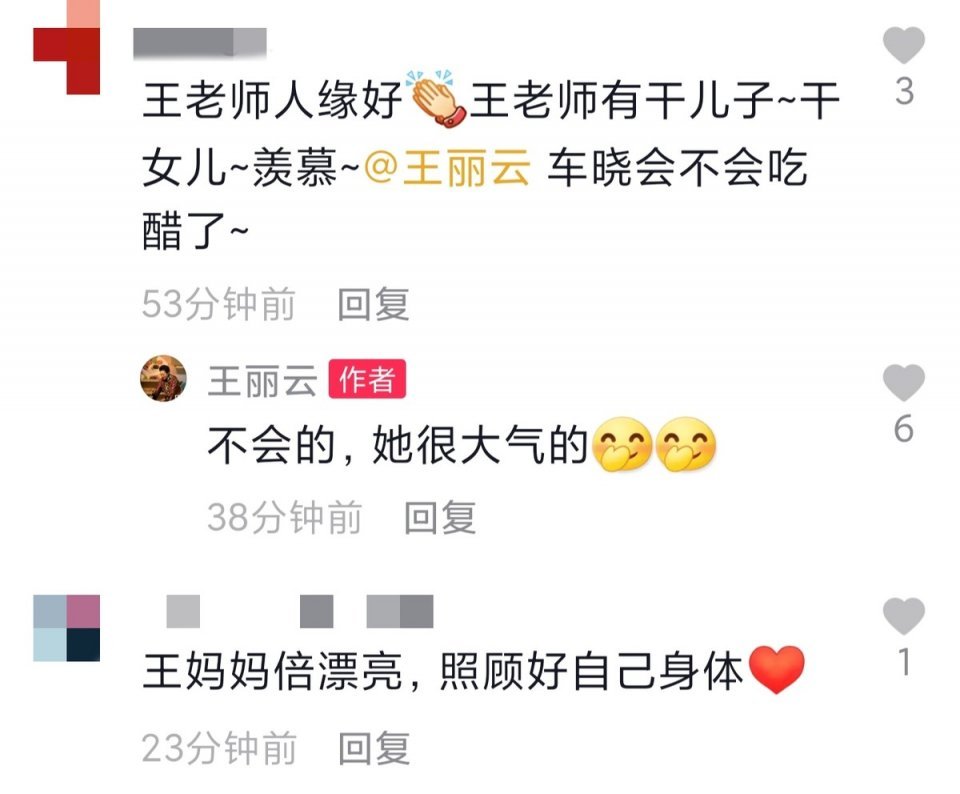Screen dimensions: 960x794
Task: Reply to the comment posted 23分钟前
Action: pos(374,747)
